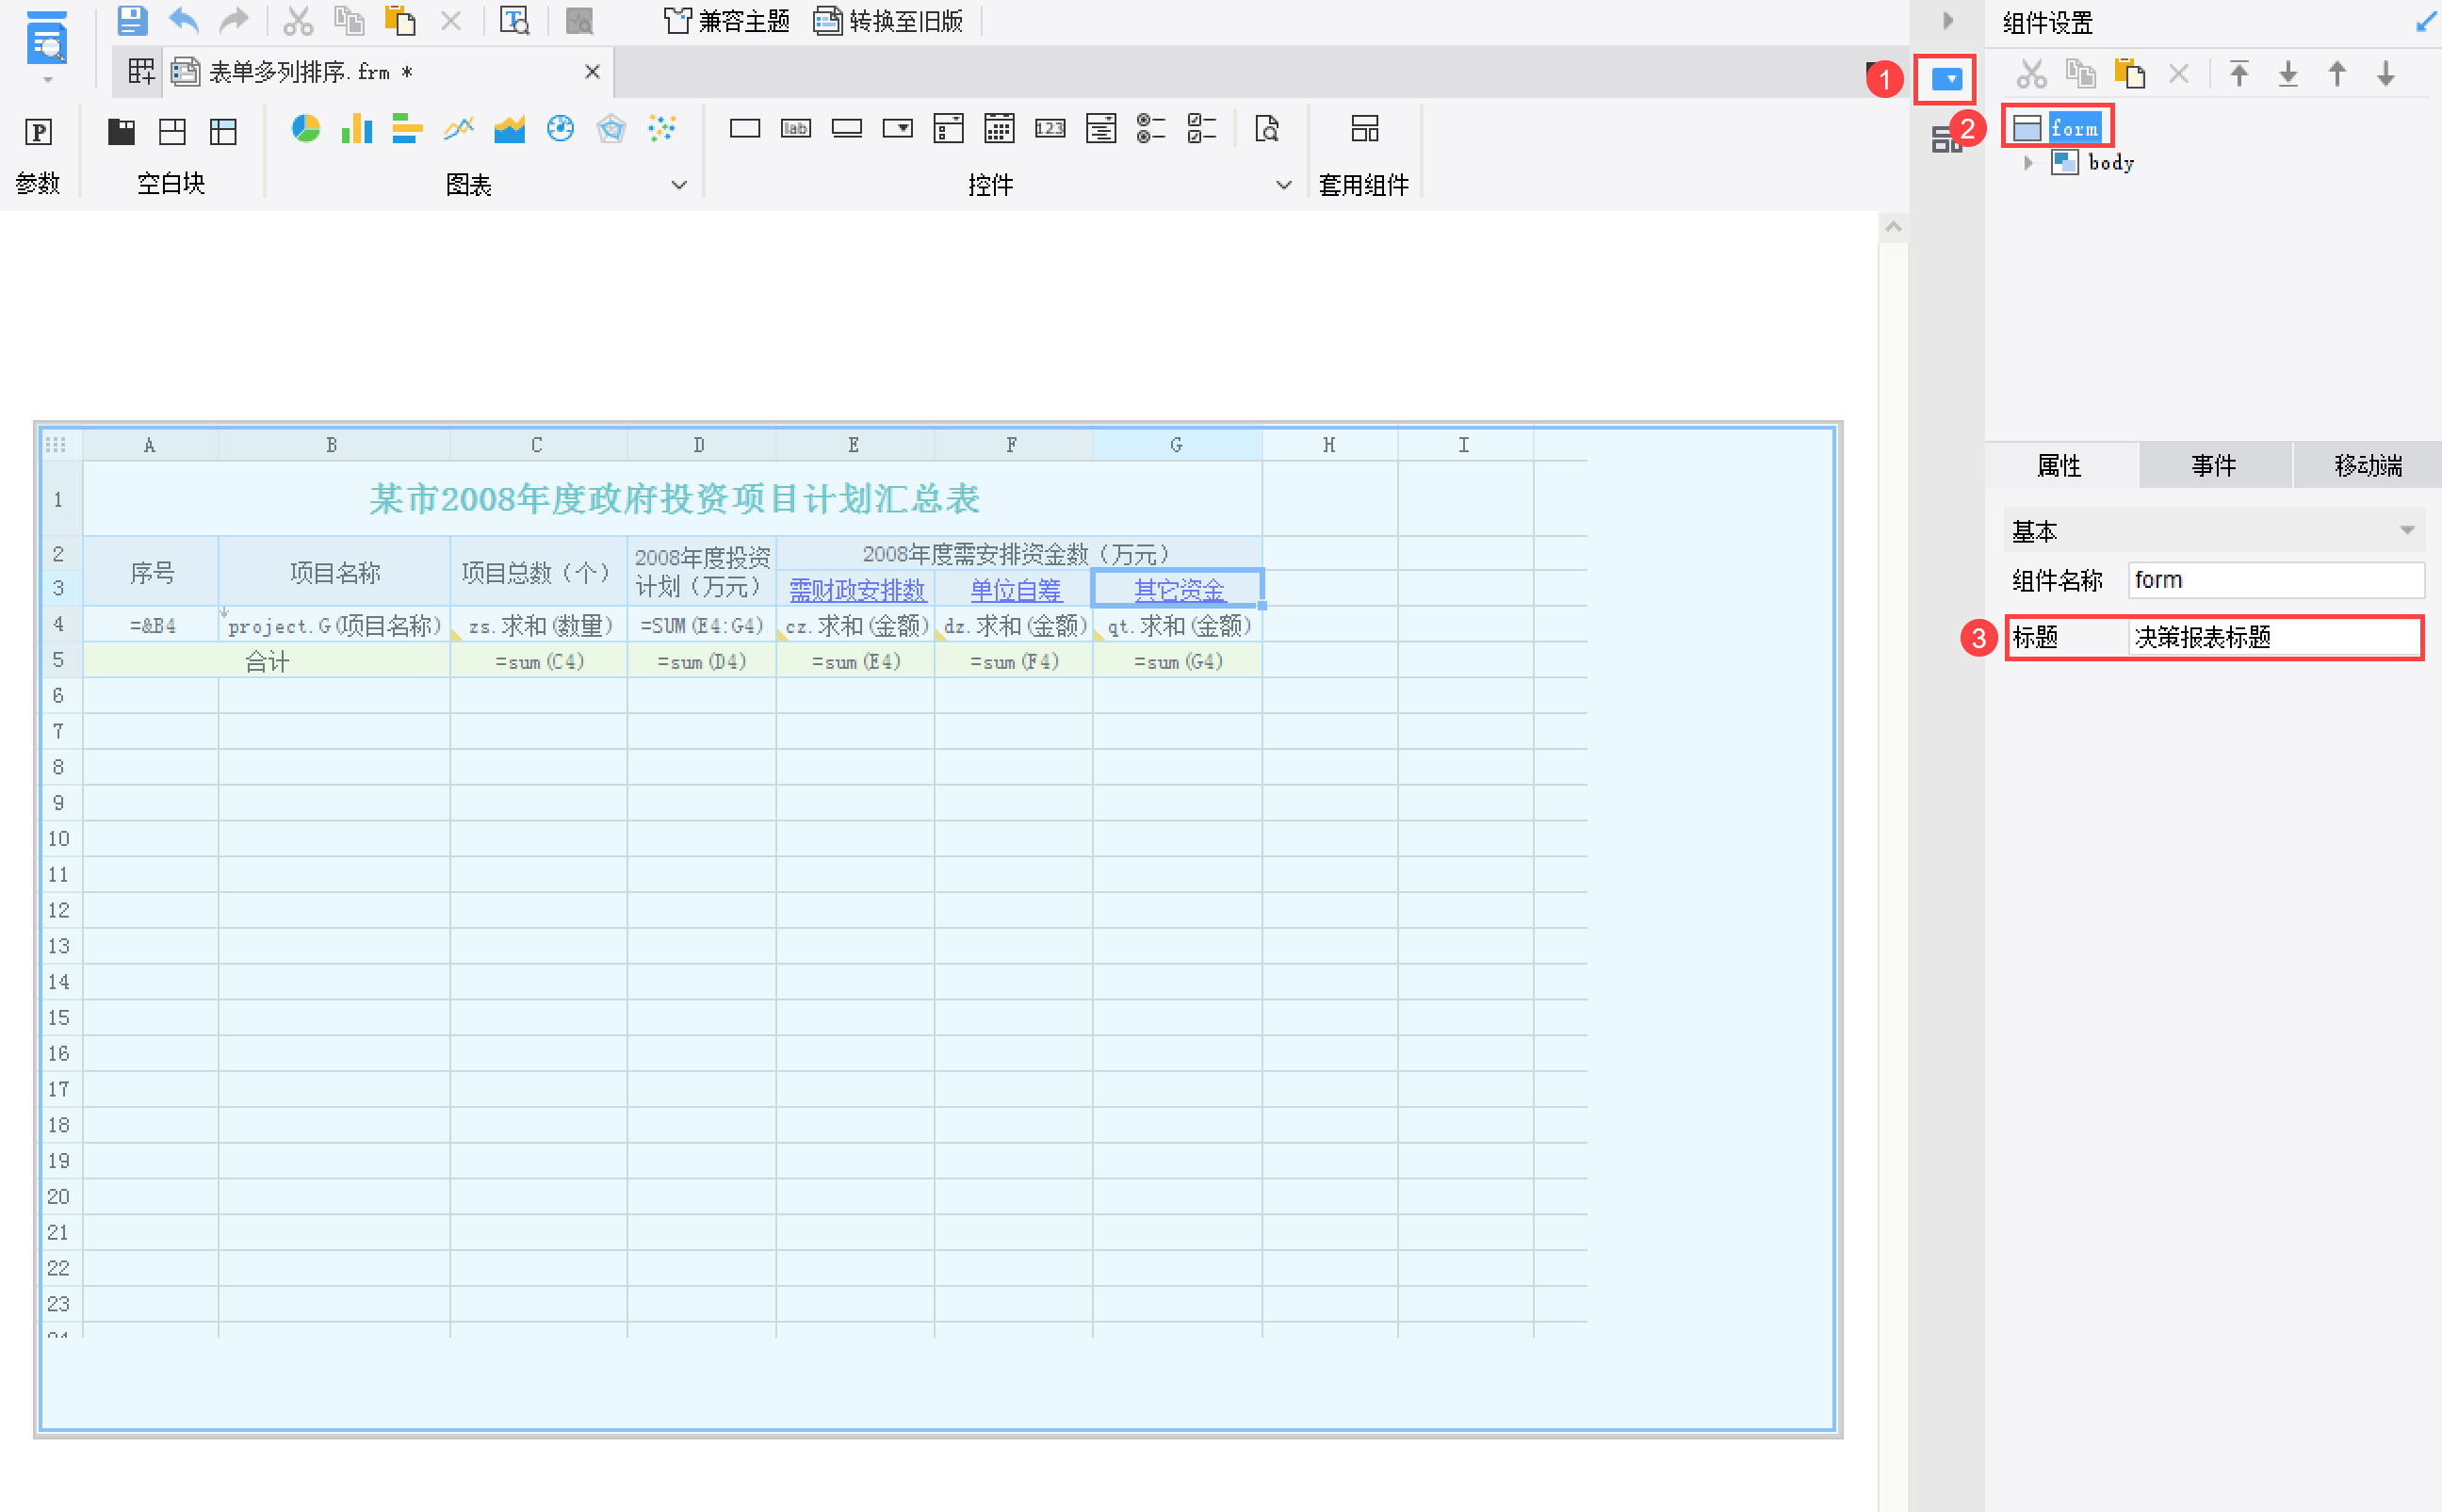This screenshot has width=2442, height=1512.
Task: Add the area chart component
Action: click(509, 129)
